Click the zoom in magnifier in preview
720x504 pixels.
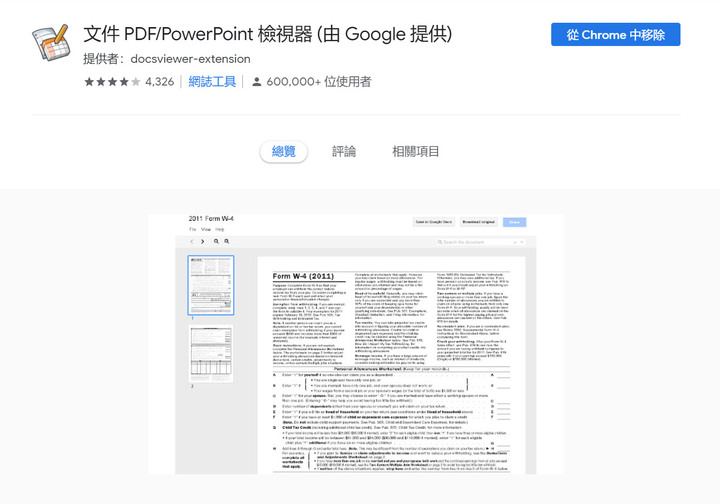click(x=226, y=241)
